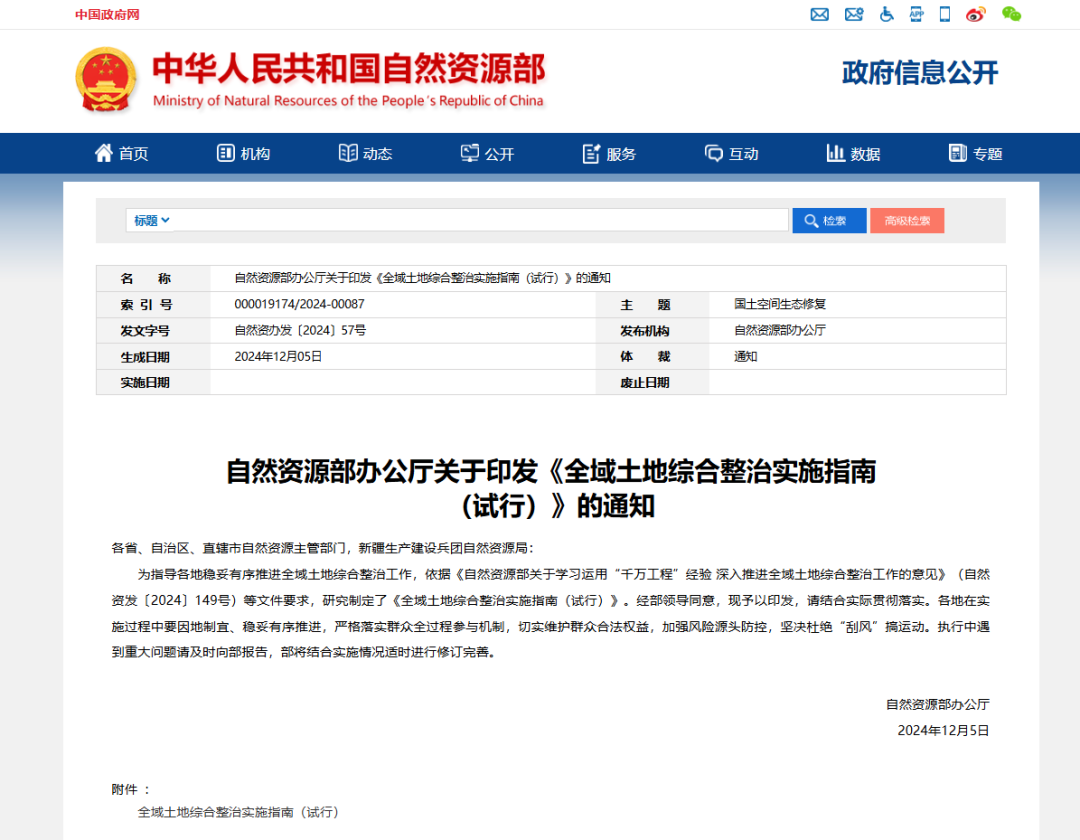Click the monitor icon beside 公开
The height and width of the screenshot is (840, 1080).
[470, 153]
